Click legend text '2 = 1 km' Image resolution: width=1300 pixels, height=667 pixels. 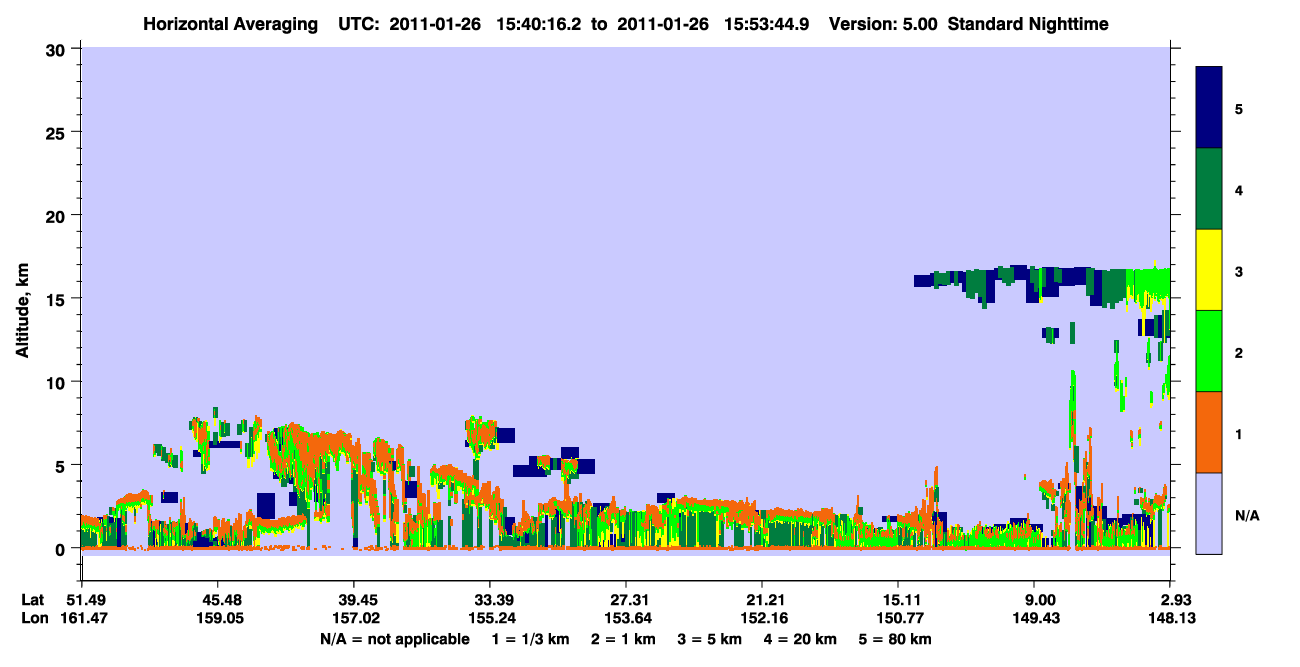click(x=622, y=639)
